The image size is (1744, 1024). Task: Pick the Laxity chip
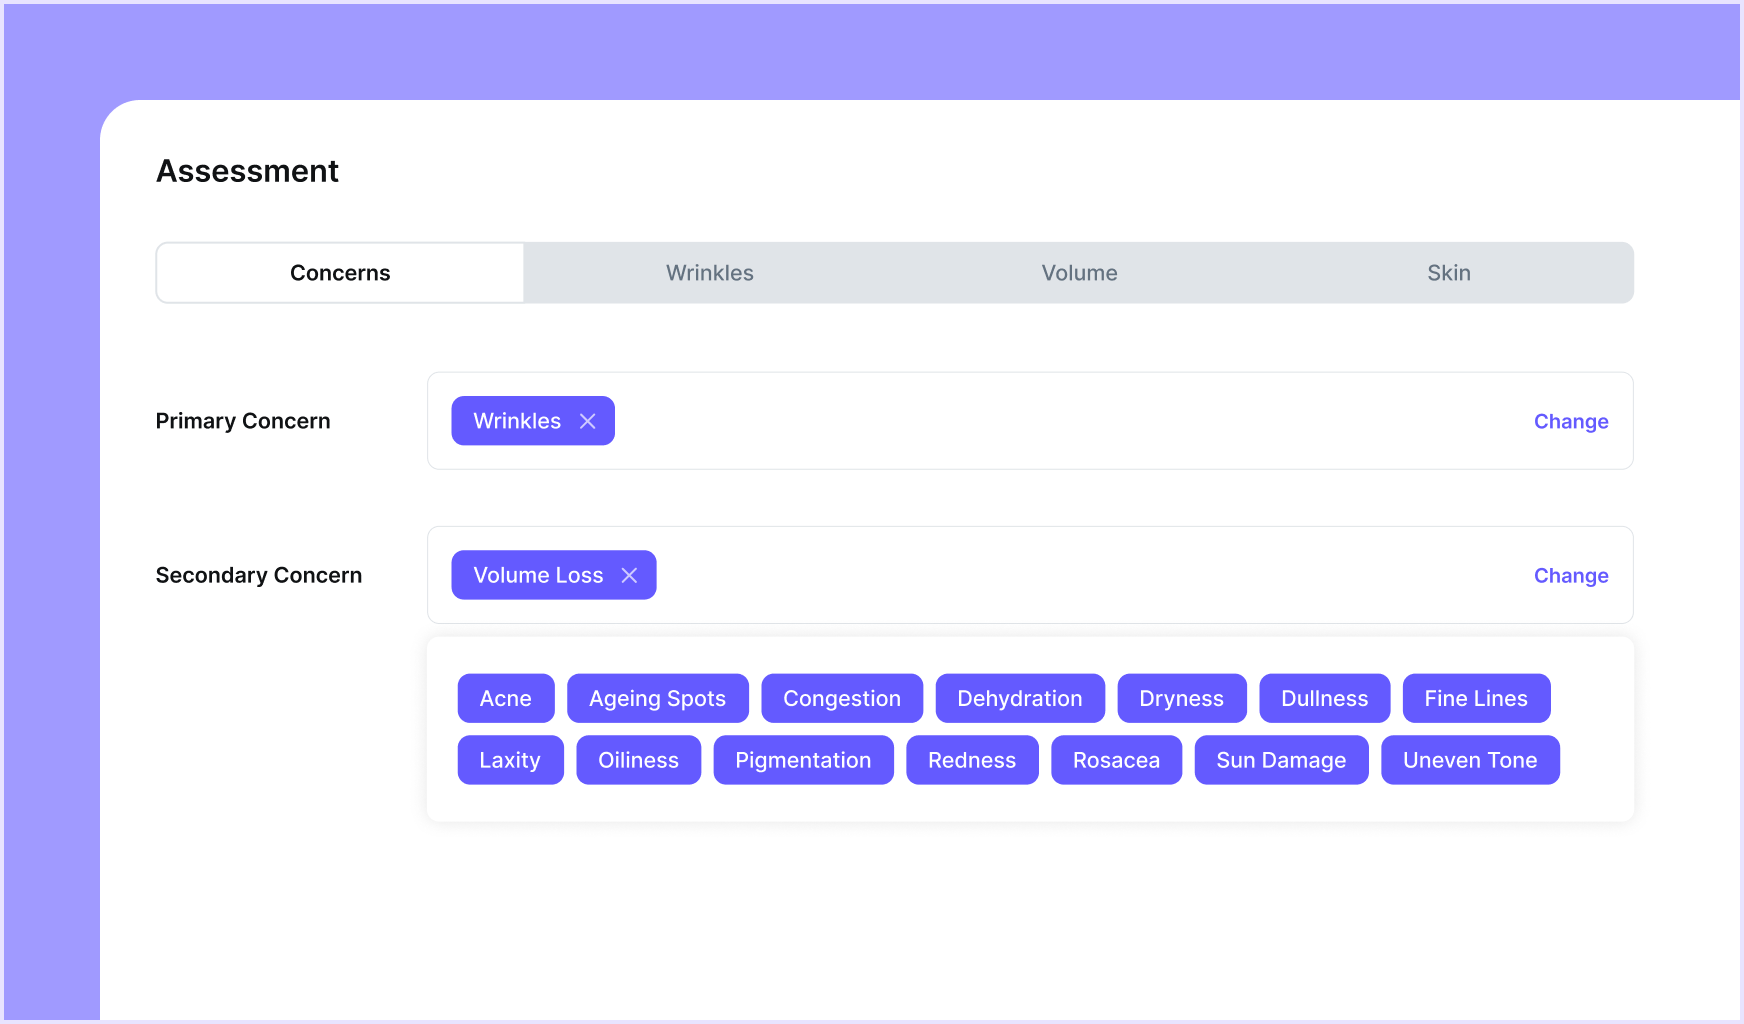[511, 760]
